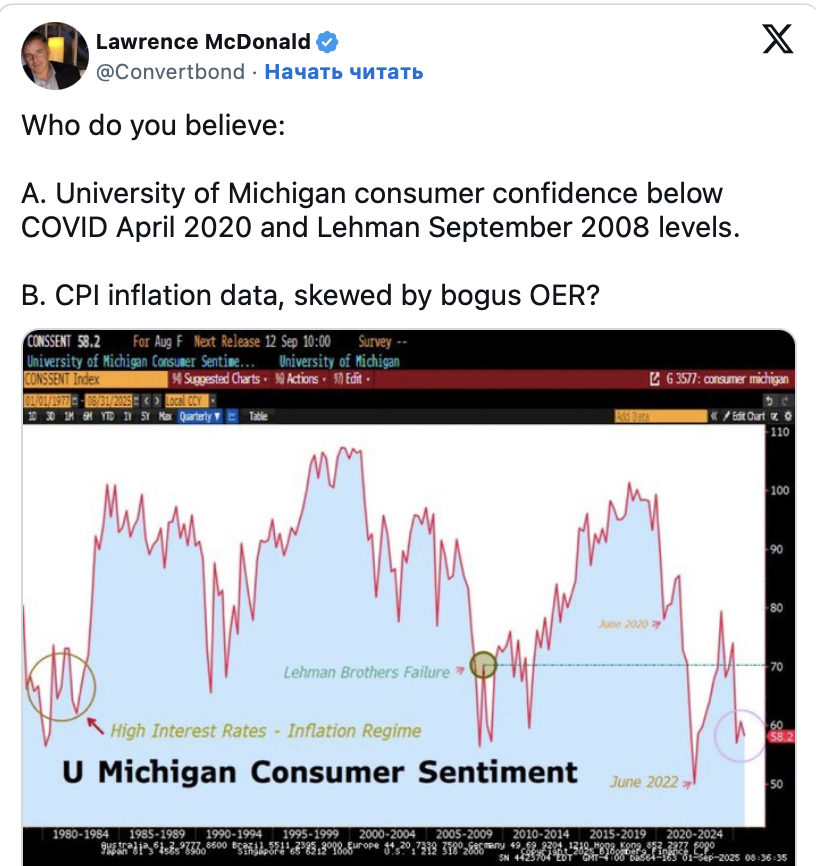Click the @Convertbond handle link

coord(168,72)
